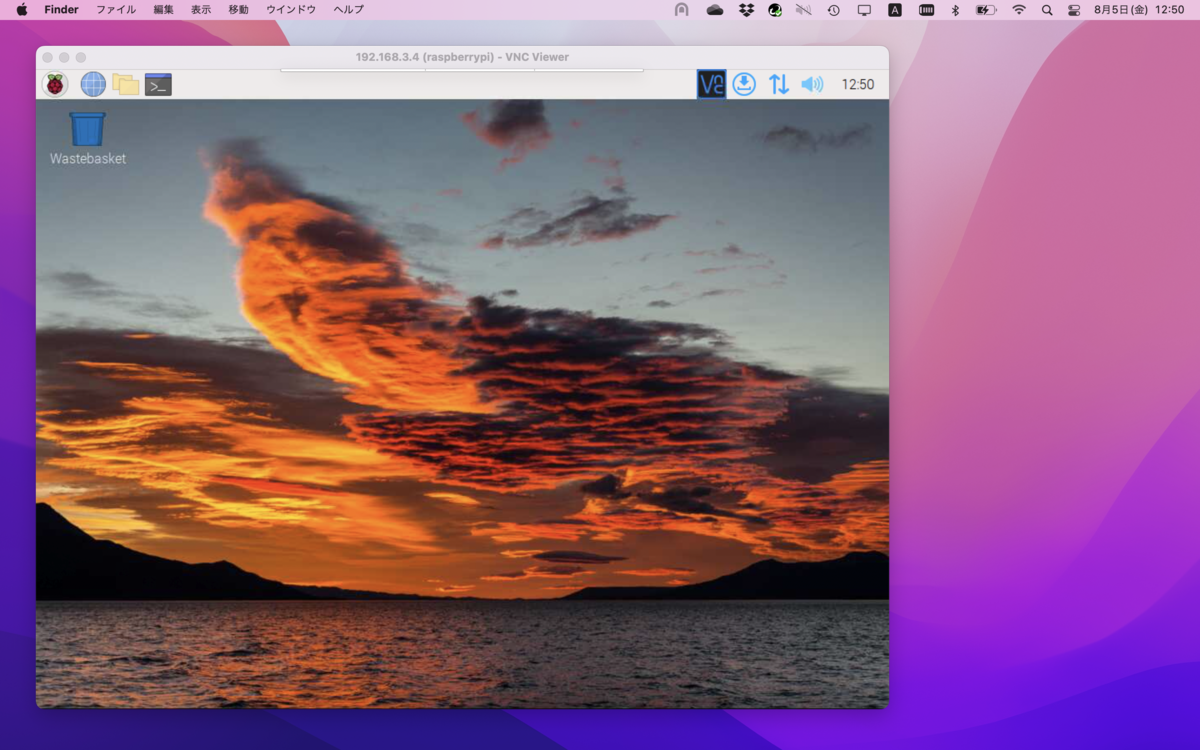1200x750 pixels.
Task: Open the 表示 menu
Action: tap(201, 10)
